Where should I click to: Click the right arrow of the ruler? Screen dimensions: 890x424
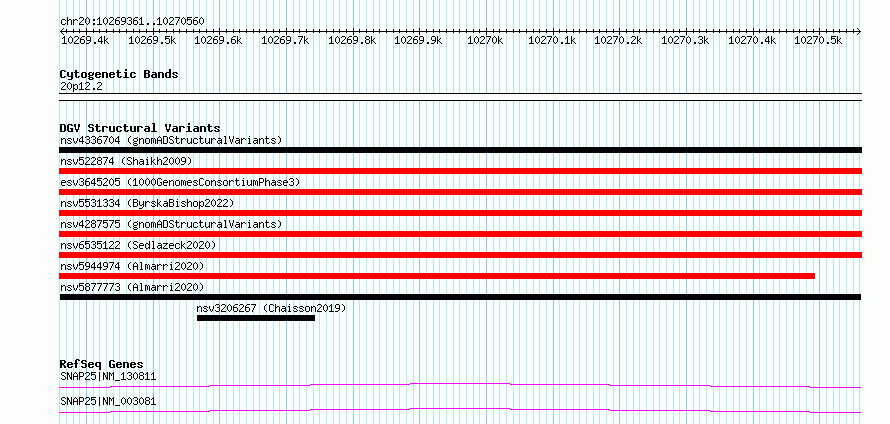pyautogui.click(x=858, y=31)
